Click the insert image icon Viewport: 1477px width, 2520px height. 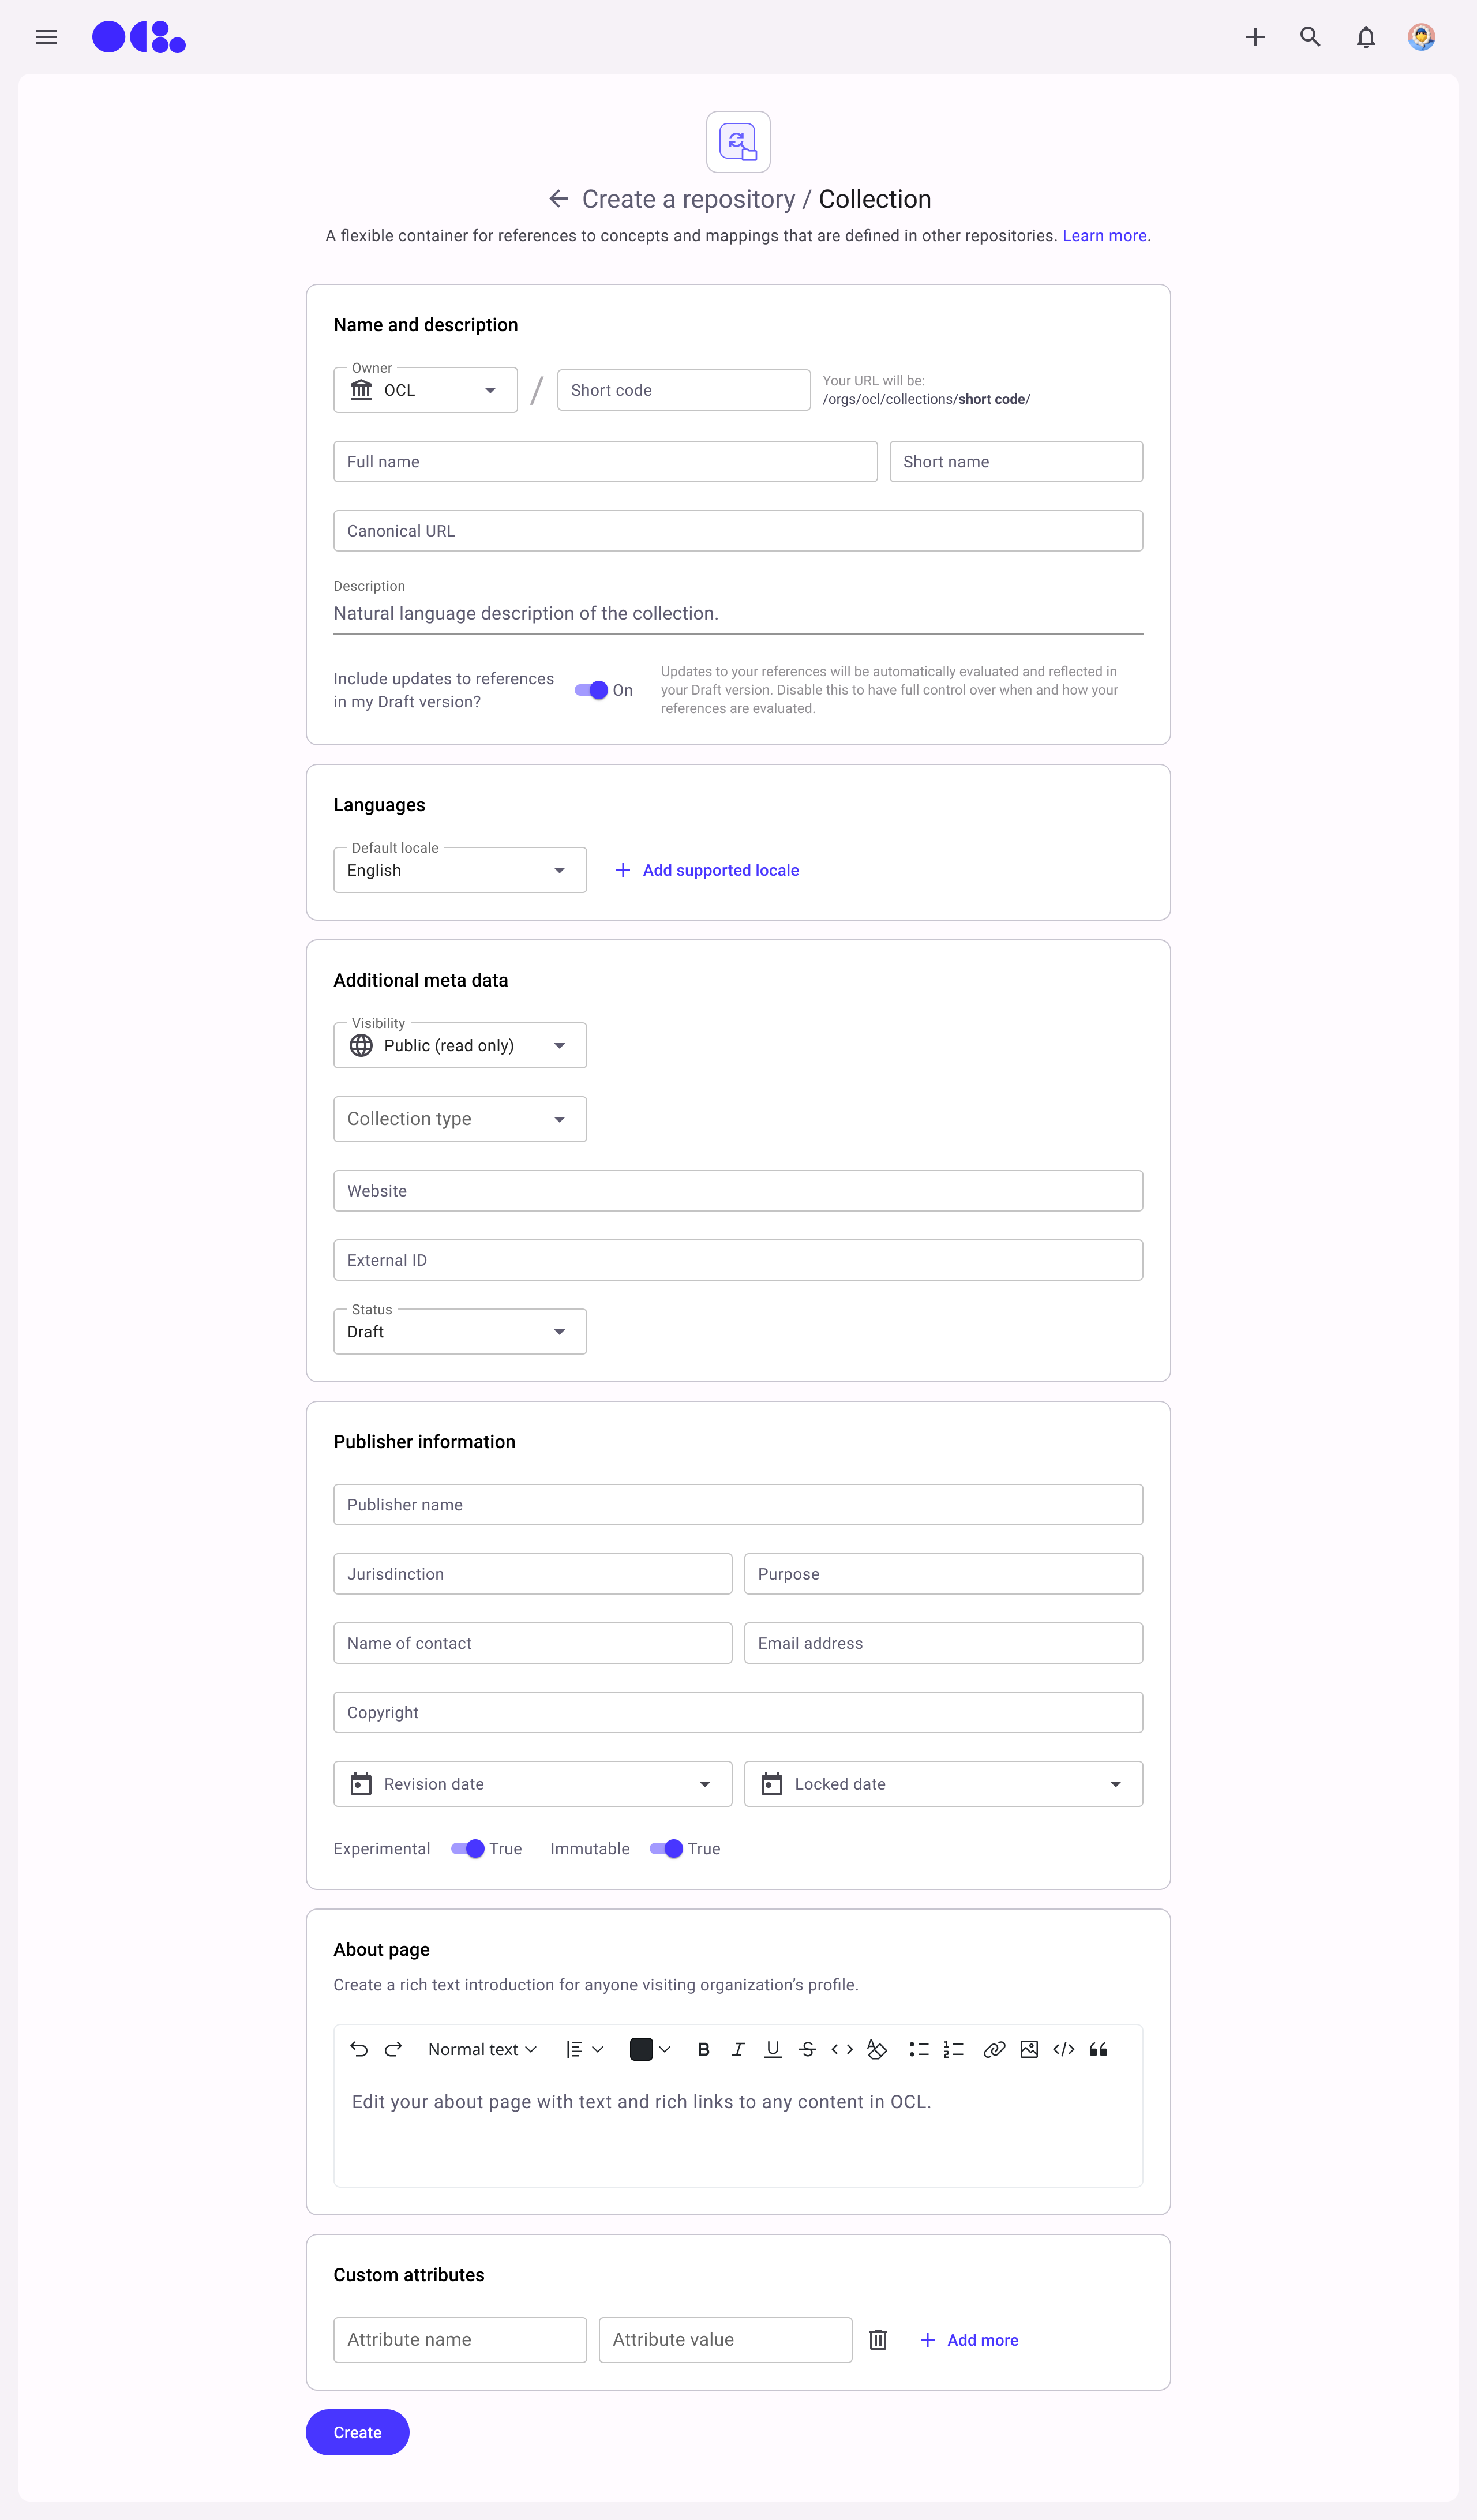1028,2049
